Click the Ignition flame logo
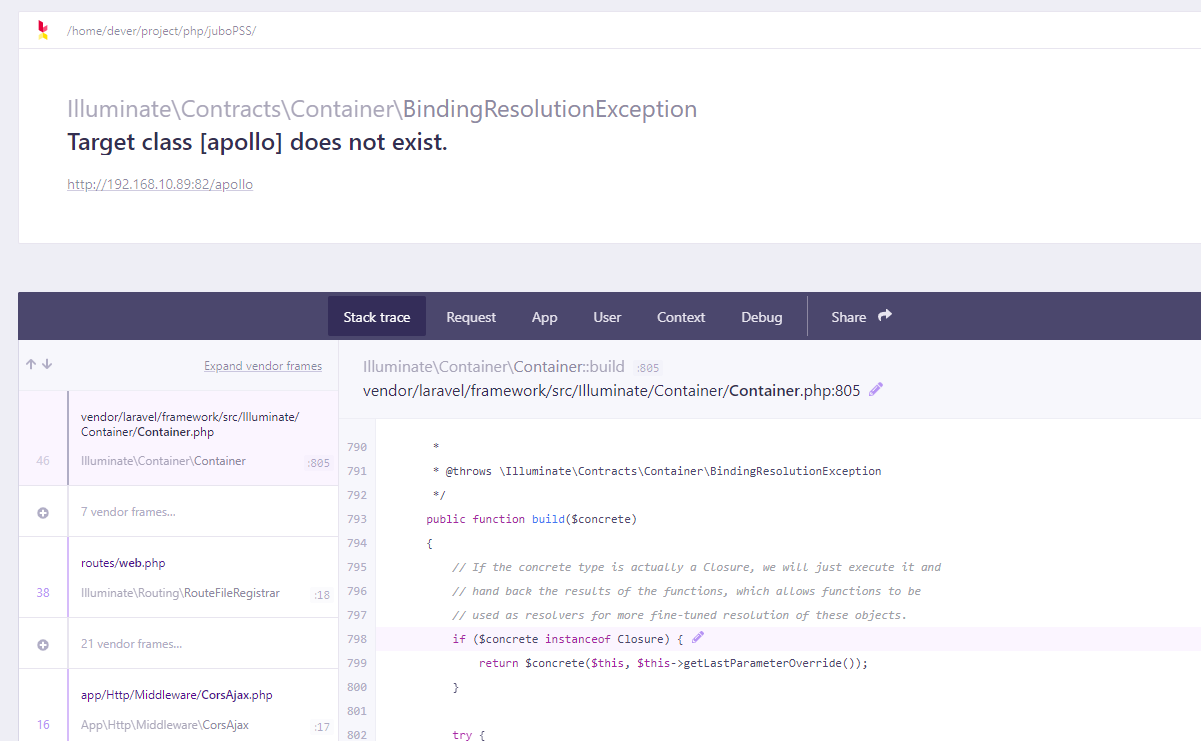The image size is (1201, 741). 42,30
